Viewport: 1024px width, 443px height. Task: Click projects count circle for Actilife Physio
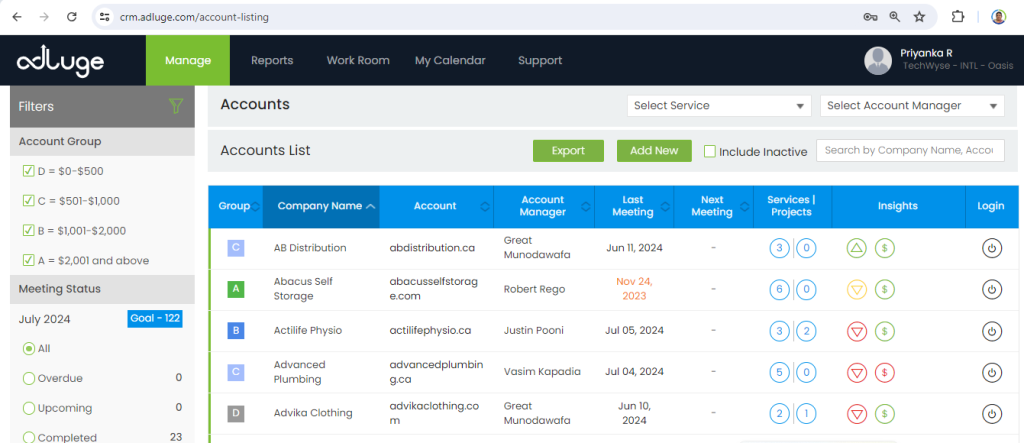click(806, 331)
